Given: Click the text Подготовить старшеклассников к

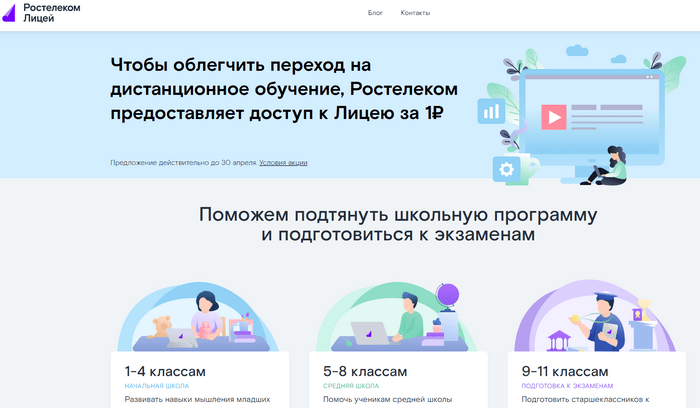Looking at the screenshot, I should [x=585, y=399].
